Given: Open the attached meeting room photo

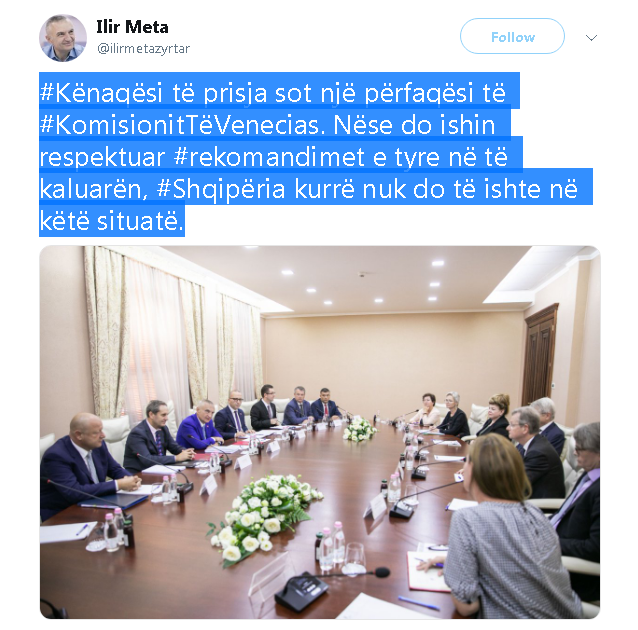Looking at the screenshot, I should (320, 432).
